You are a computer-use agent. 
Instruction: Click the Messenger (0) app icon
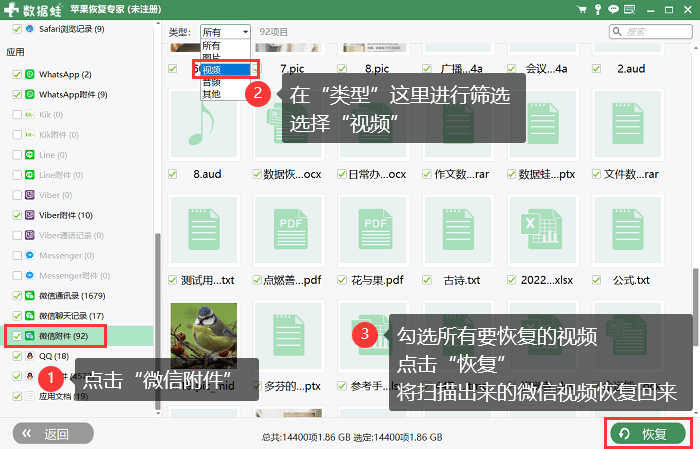(x=30, y=255)
